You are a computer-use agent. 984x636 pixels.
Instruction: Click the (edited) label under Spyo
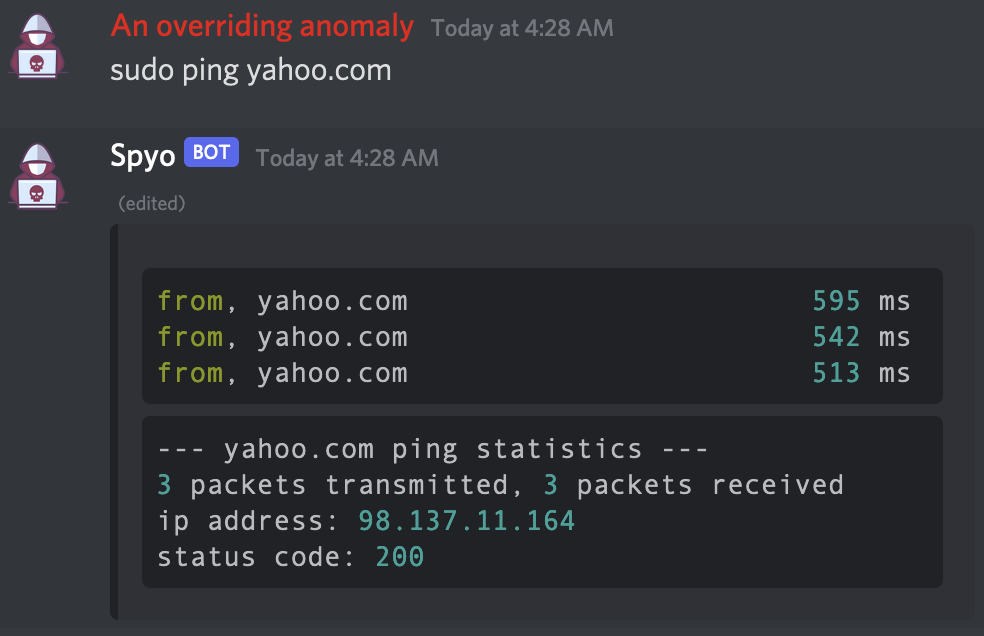point(152,204)
